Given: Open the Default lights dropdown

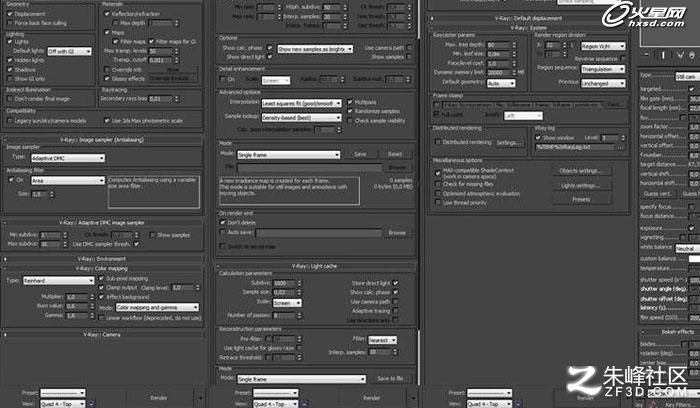Looking at the screenshot, I should coord(70,51).
